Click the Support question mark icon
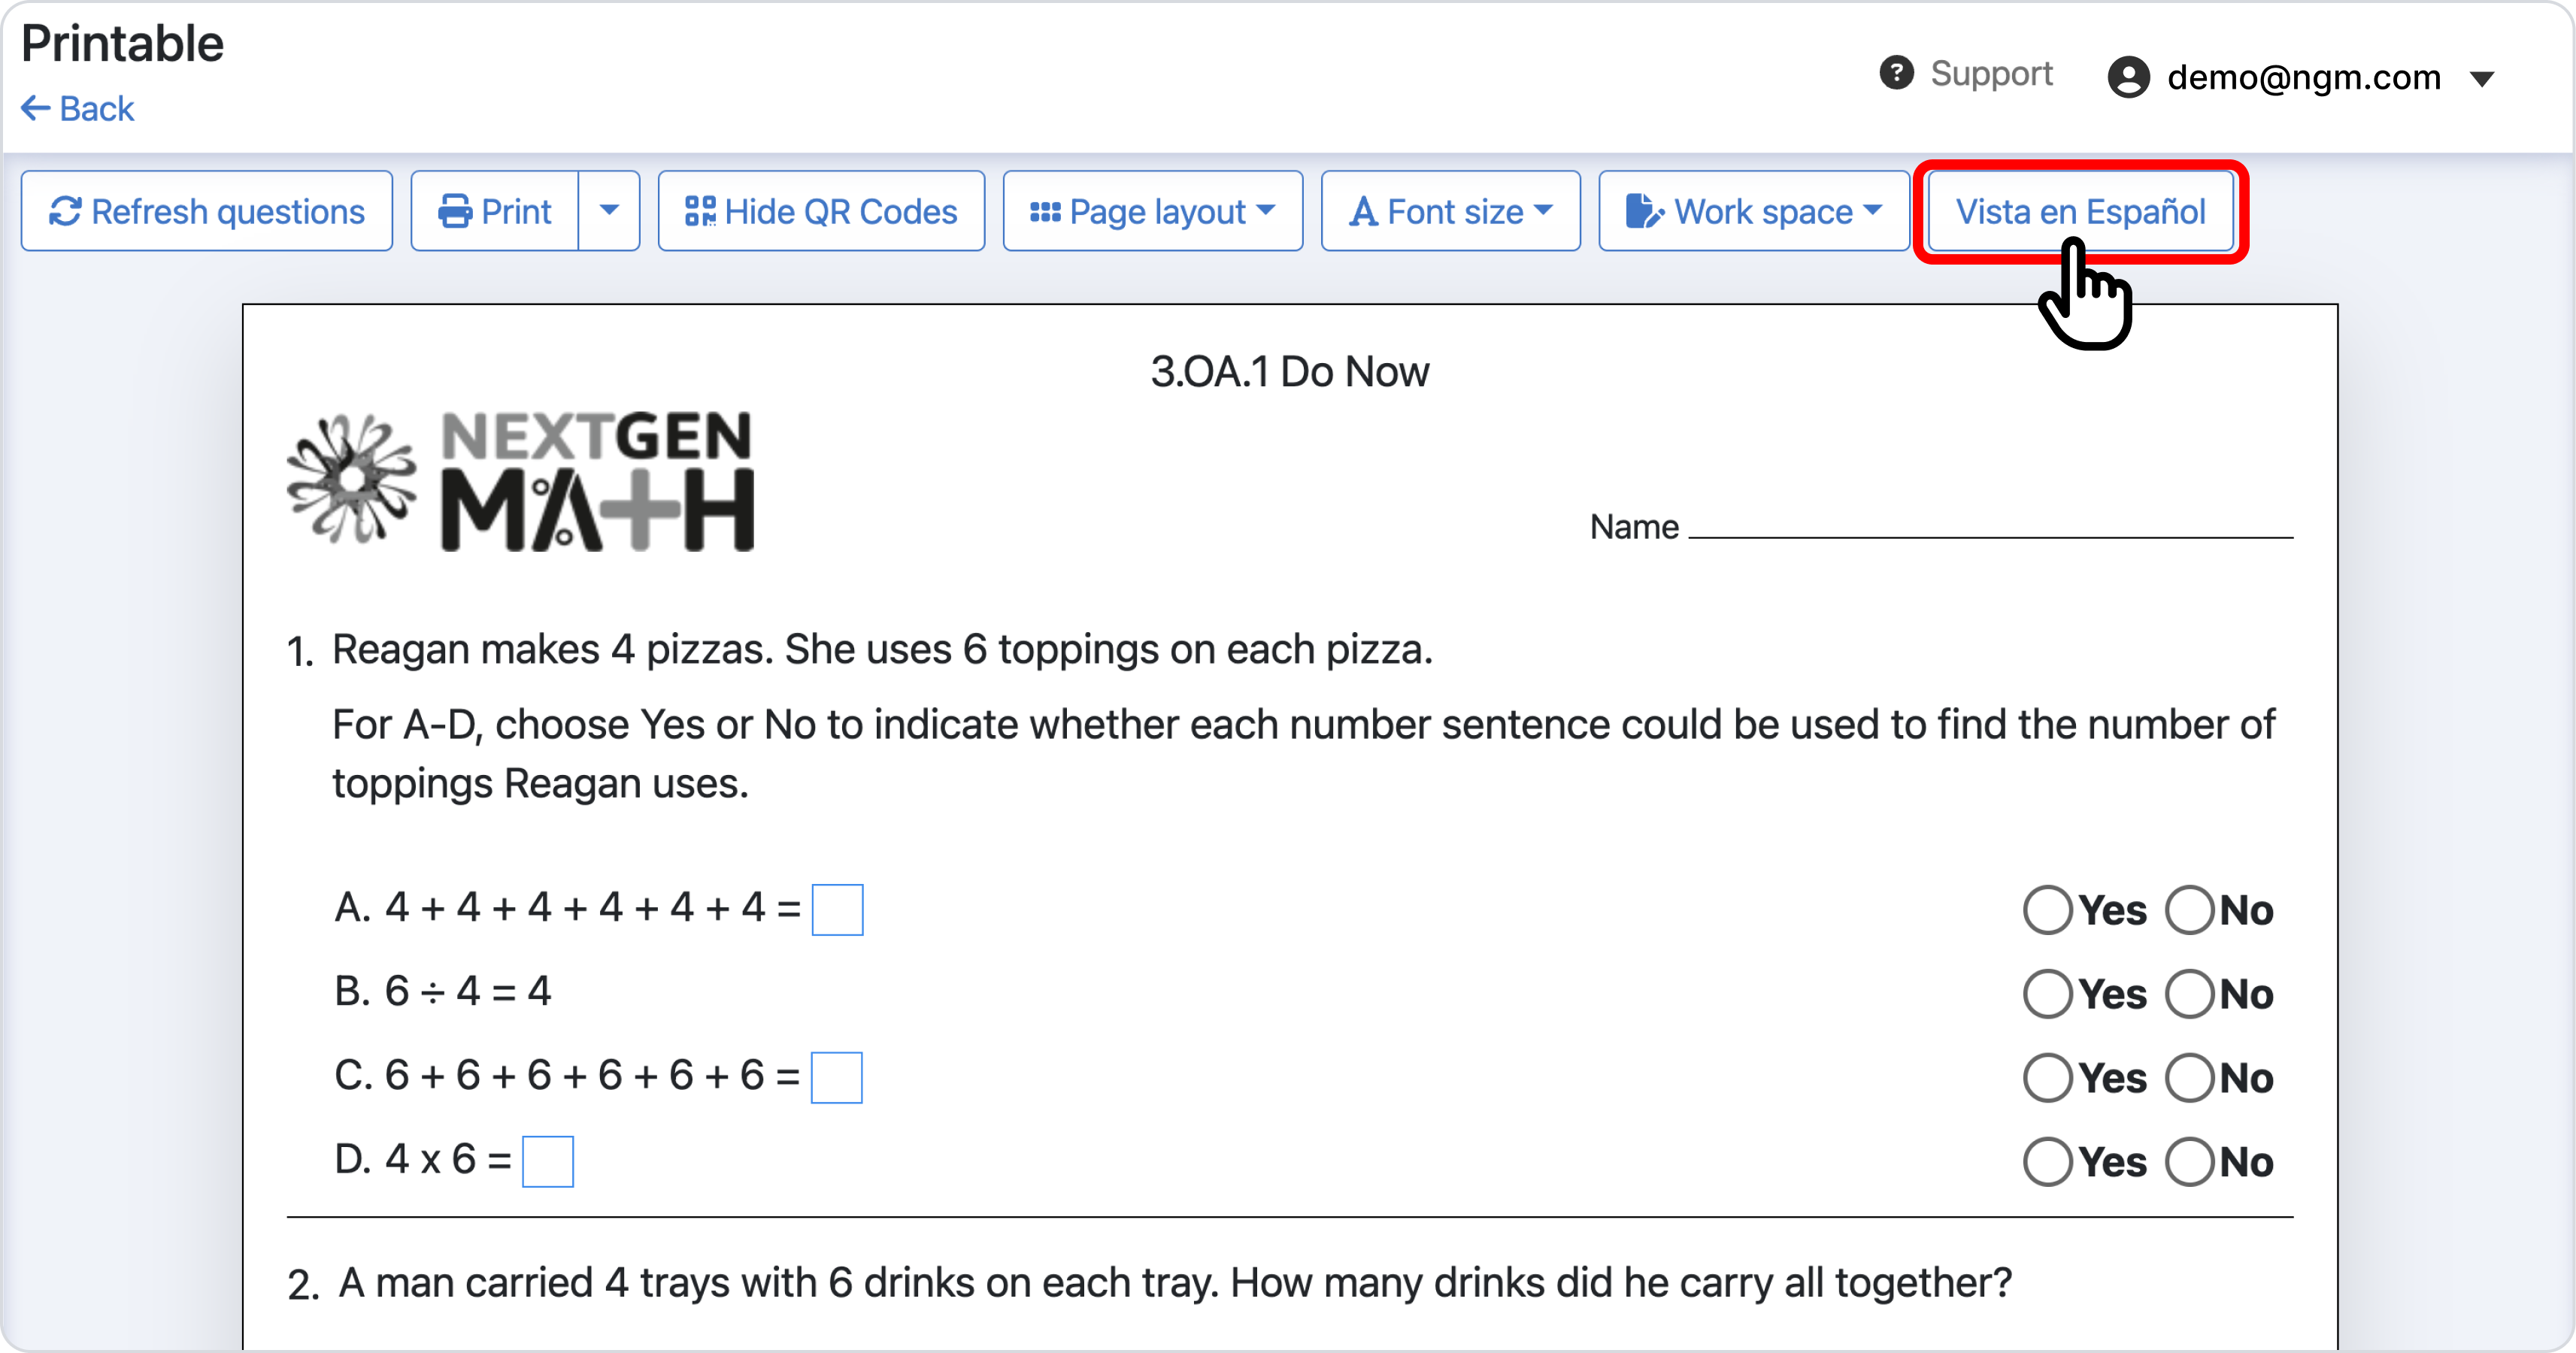Viewport: 2576px width, 1353px height. point(1896,73)
